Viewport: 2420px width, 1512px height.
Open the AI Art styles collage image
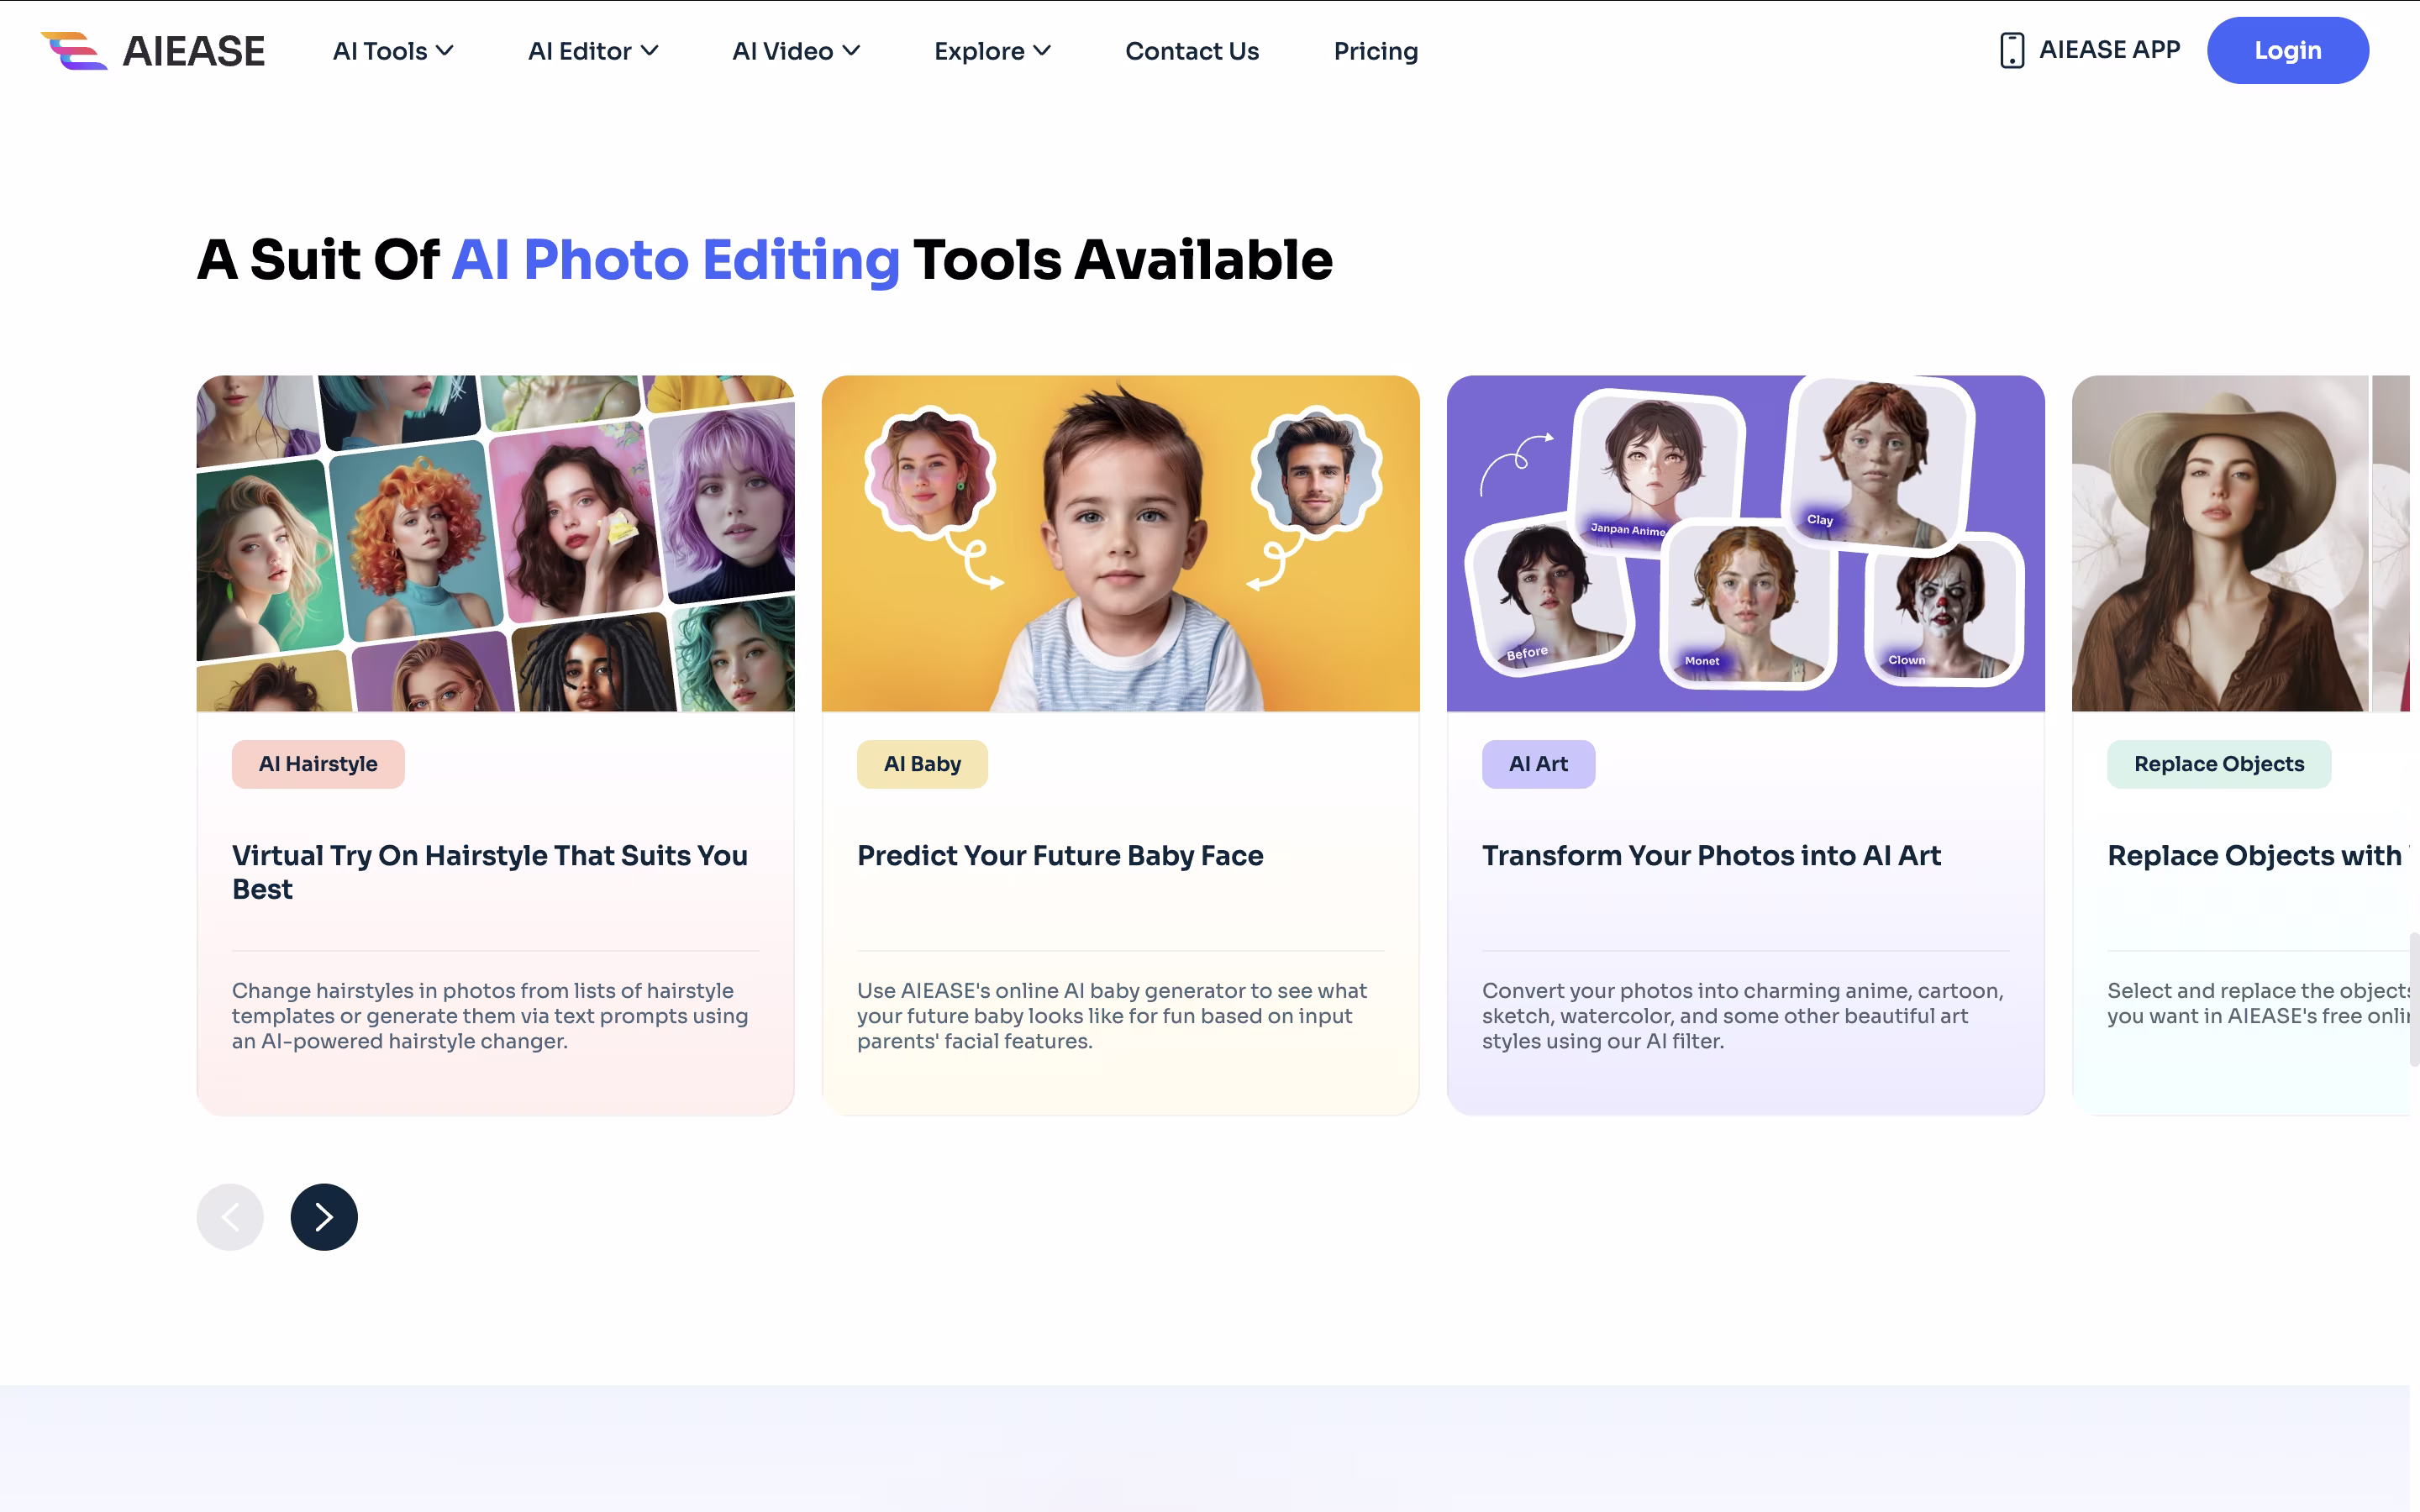pyautogui.click(x=1746, y=543)
